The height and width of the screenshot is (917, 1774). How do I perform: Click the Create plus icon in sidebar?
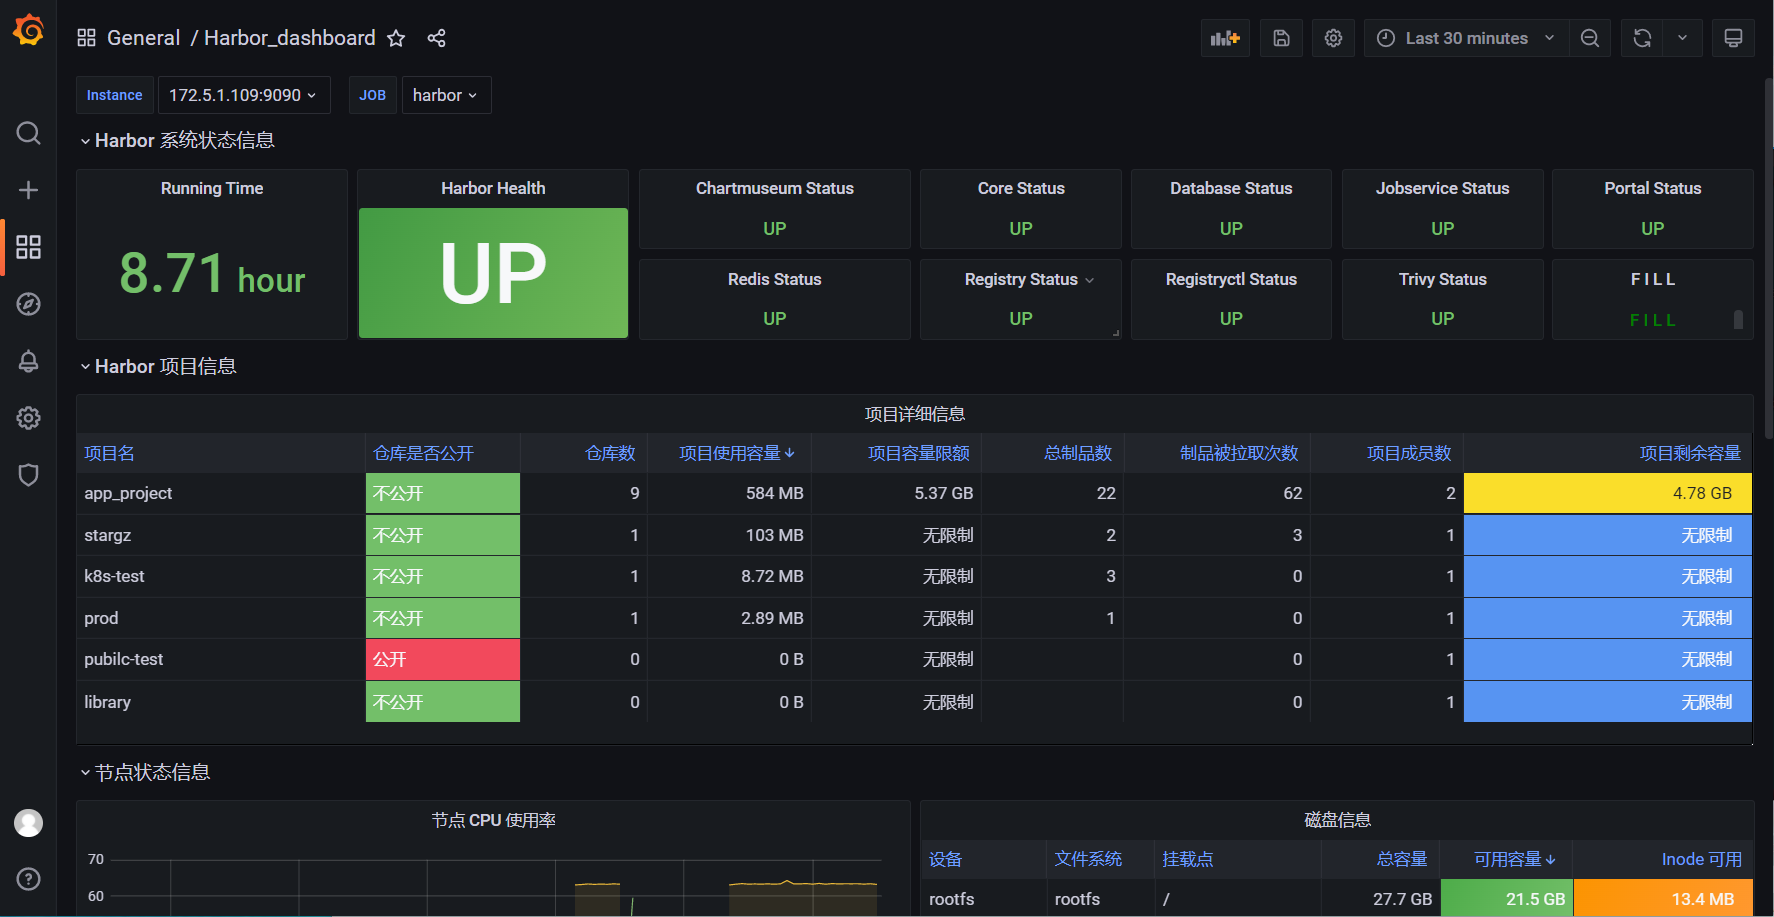pyautogui.click(x=28, y=190)
